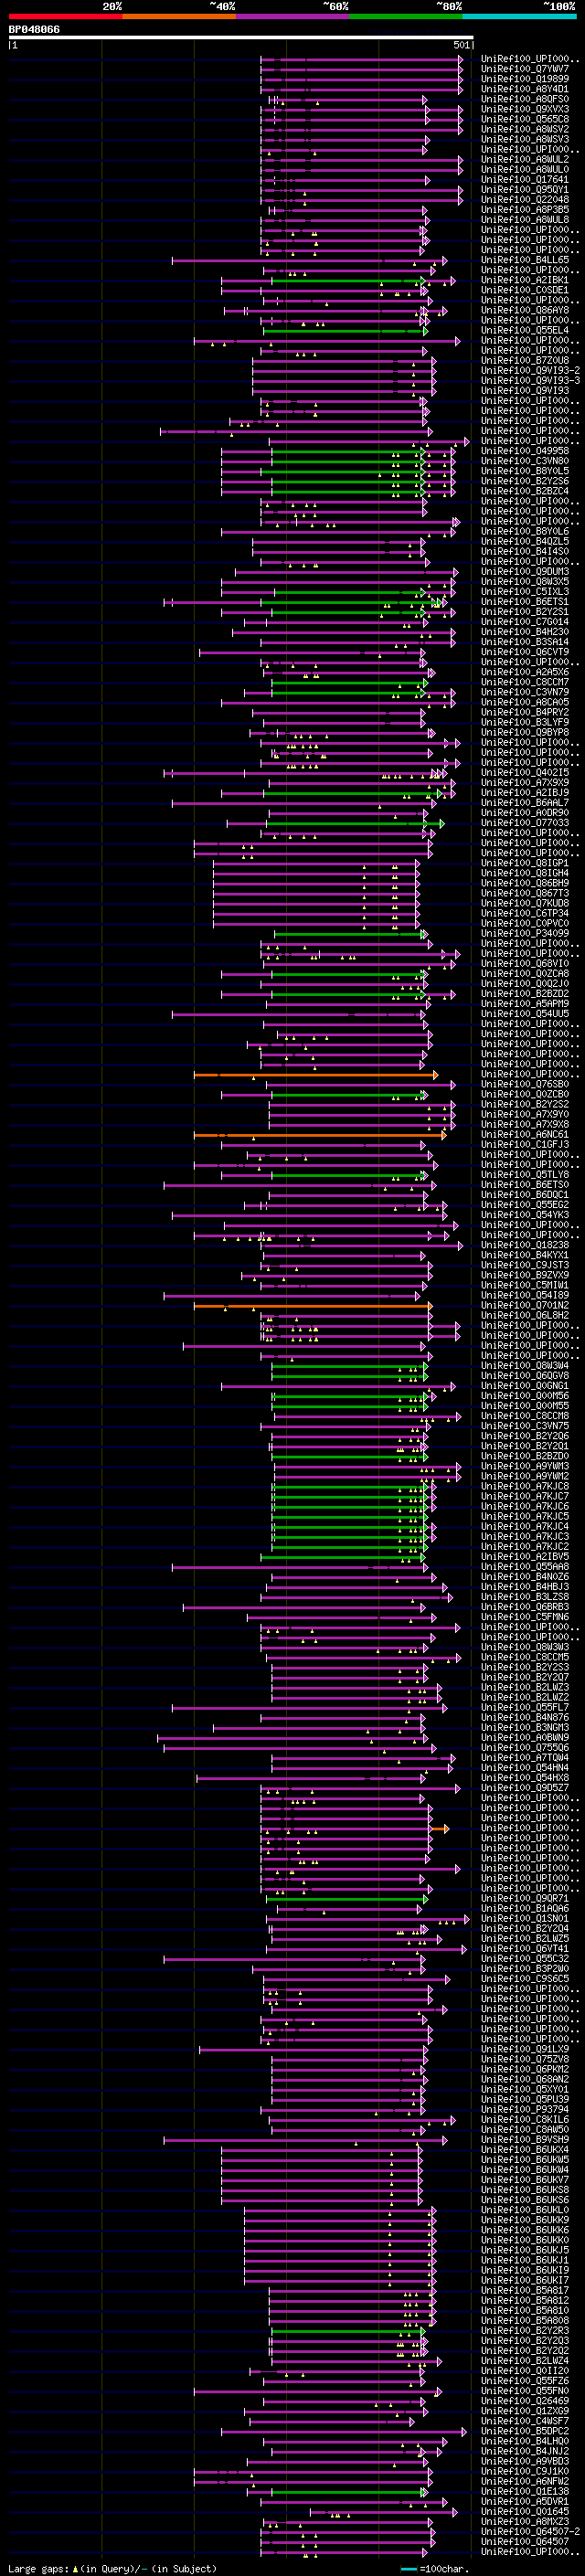Open hit UniRef100_Q19899
Viewport: 585px width, 2576px height.
[x=525, y=80]
